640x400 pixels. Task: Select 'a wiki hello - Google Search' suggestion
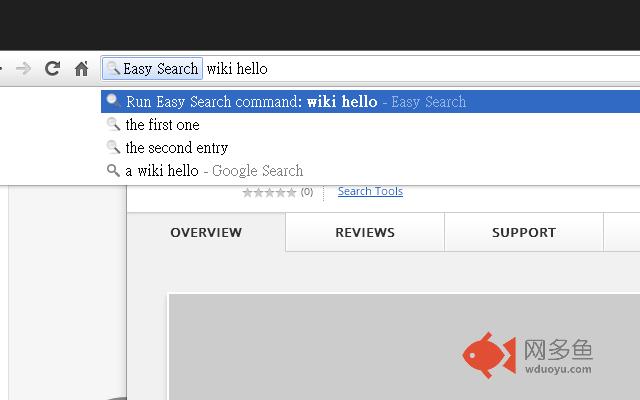pyautogui.click(x=214, y=171)
